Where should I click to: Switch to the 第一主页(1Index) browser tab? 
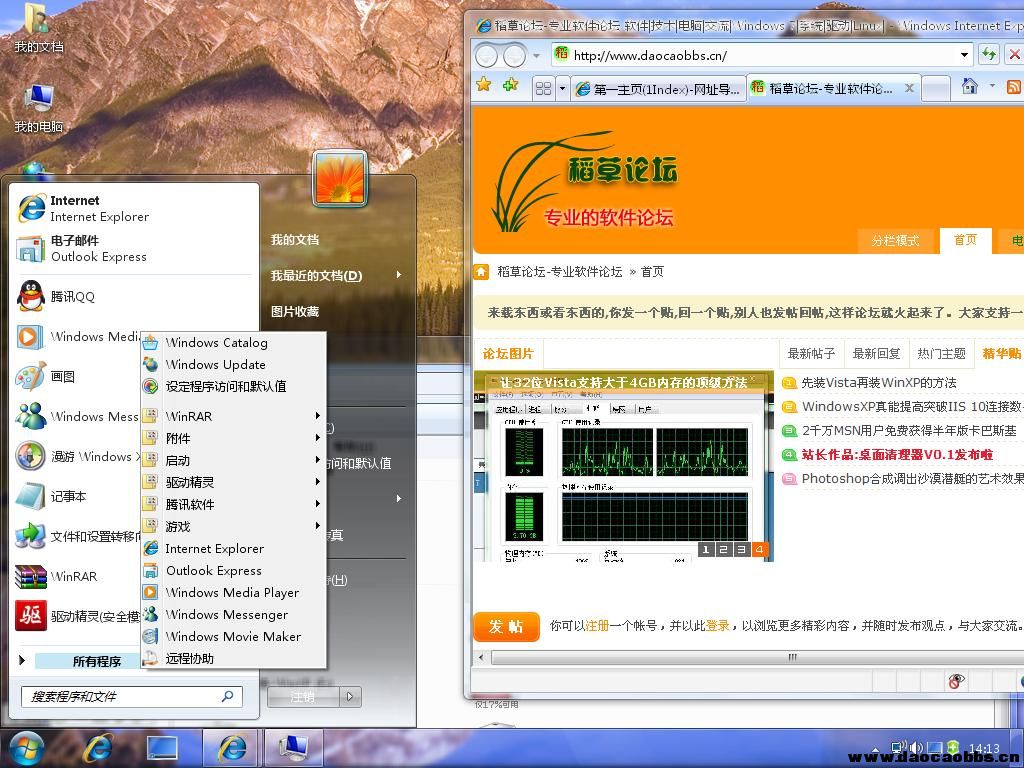(658, 88)
